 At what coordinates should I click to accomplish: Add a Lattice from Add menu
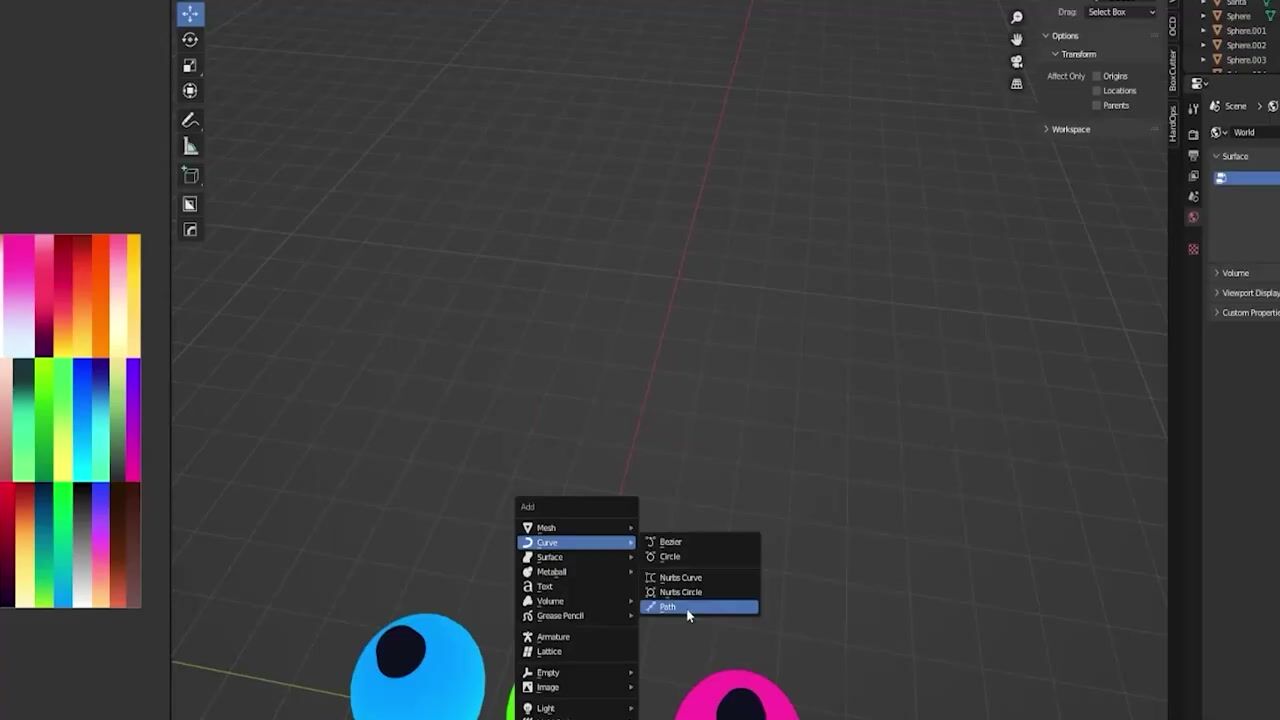577,652
